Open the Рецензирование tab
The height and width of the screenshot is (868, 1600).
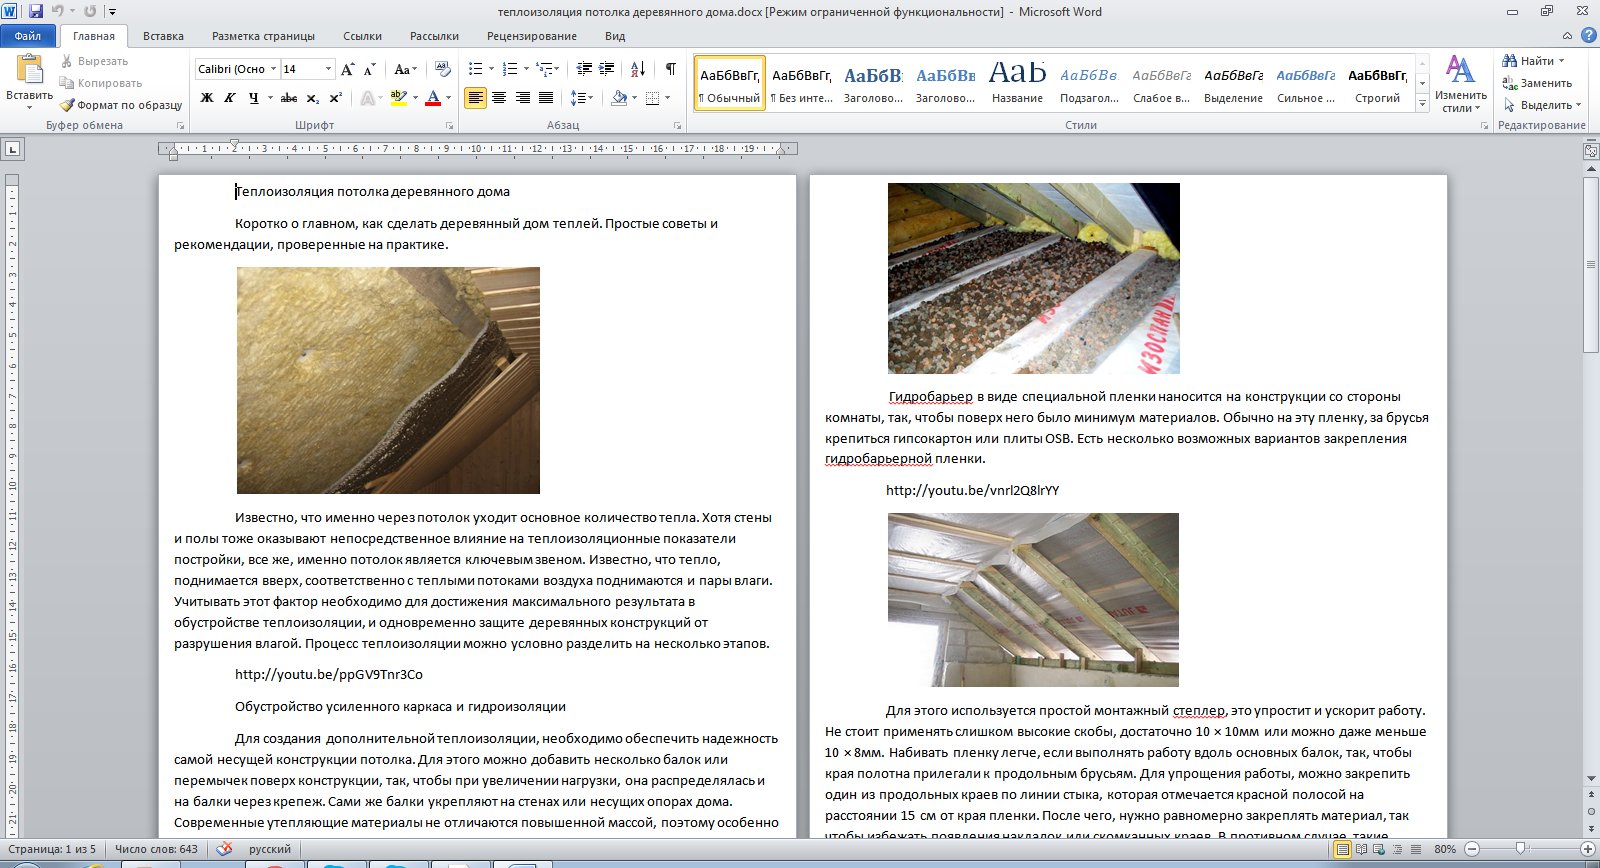coord(532,36)
